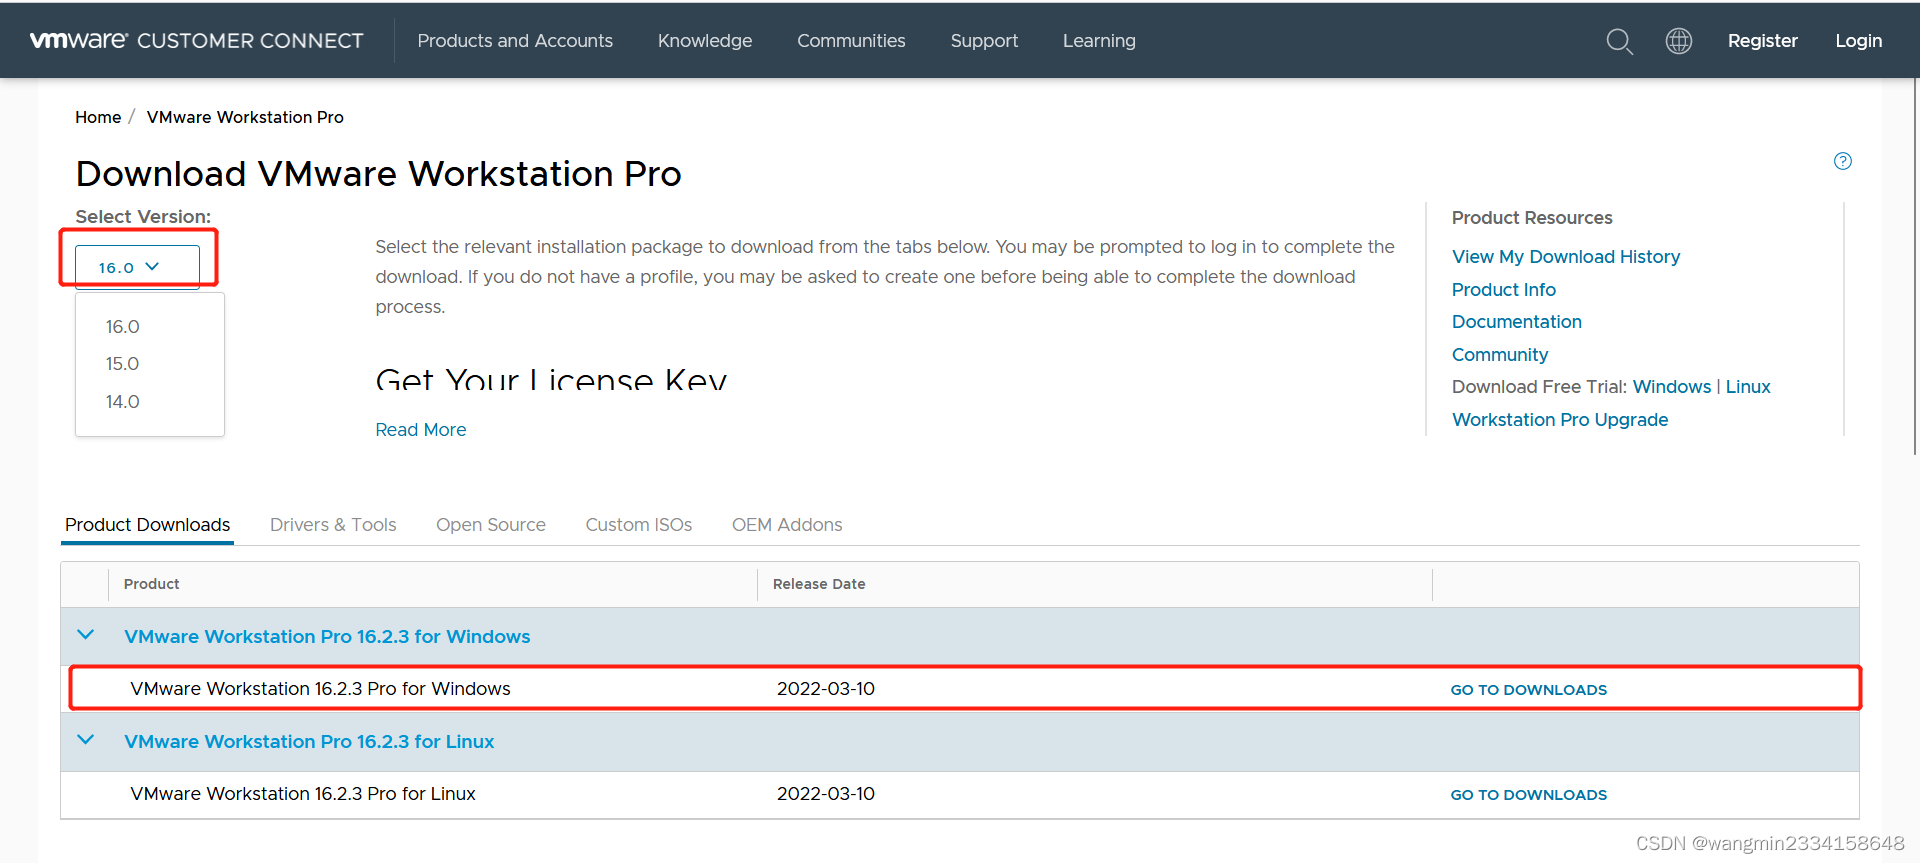
Task: Open Workstation Pro Upgrade link
Action: pyautogui.click(x=1560, y=420)
